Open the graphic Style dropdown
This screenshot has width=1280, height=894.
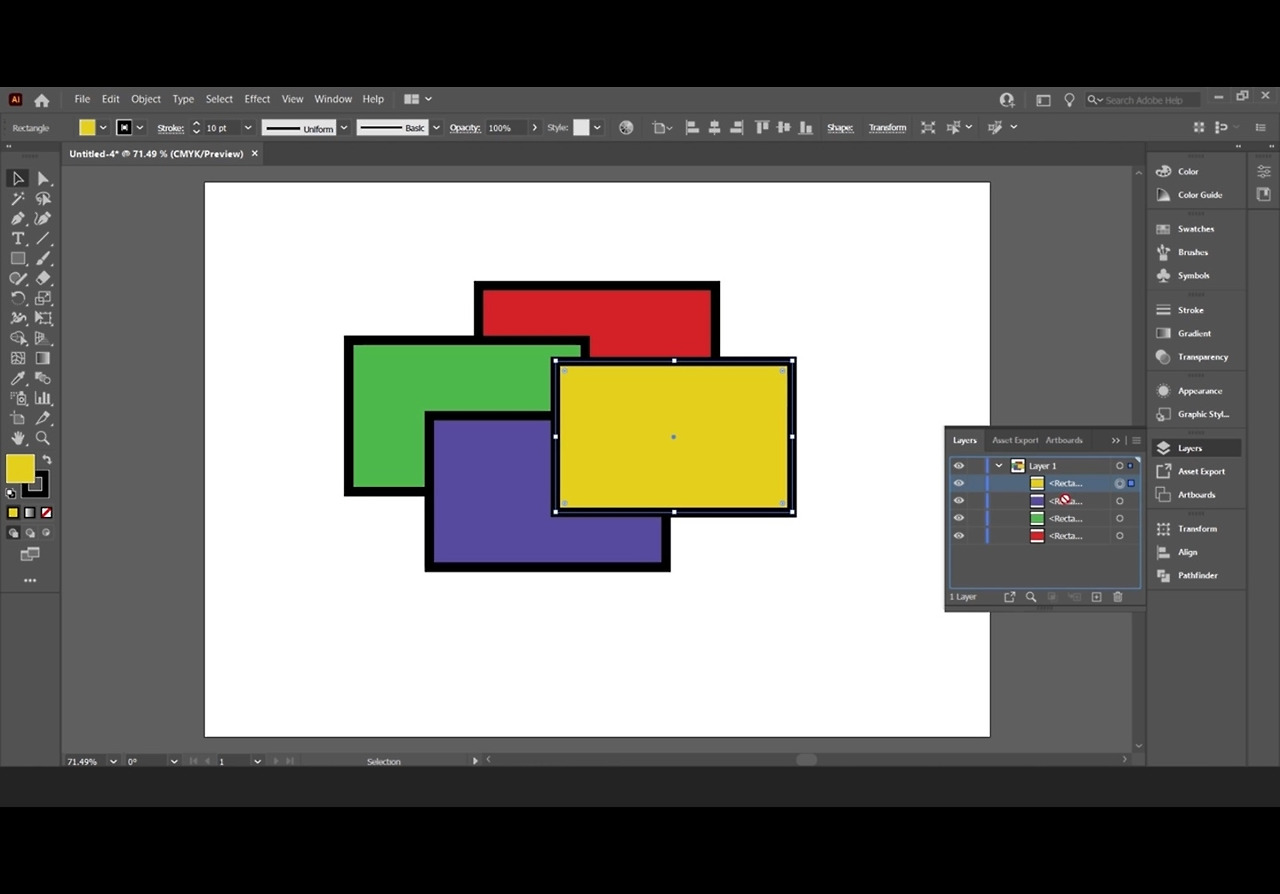[x=597, y=128]
